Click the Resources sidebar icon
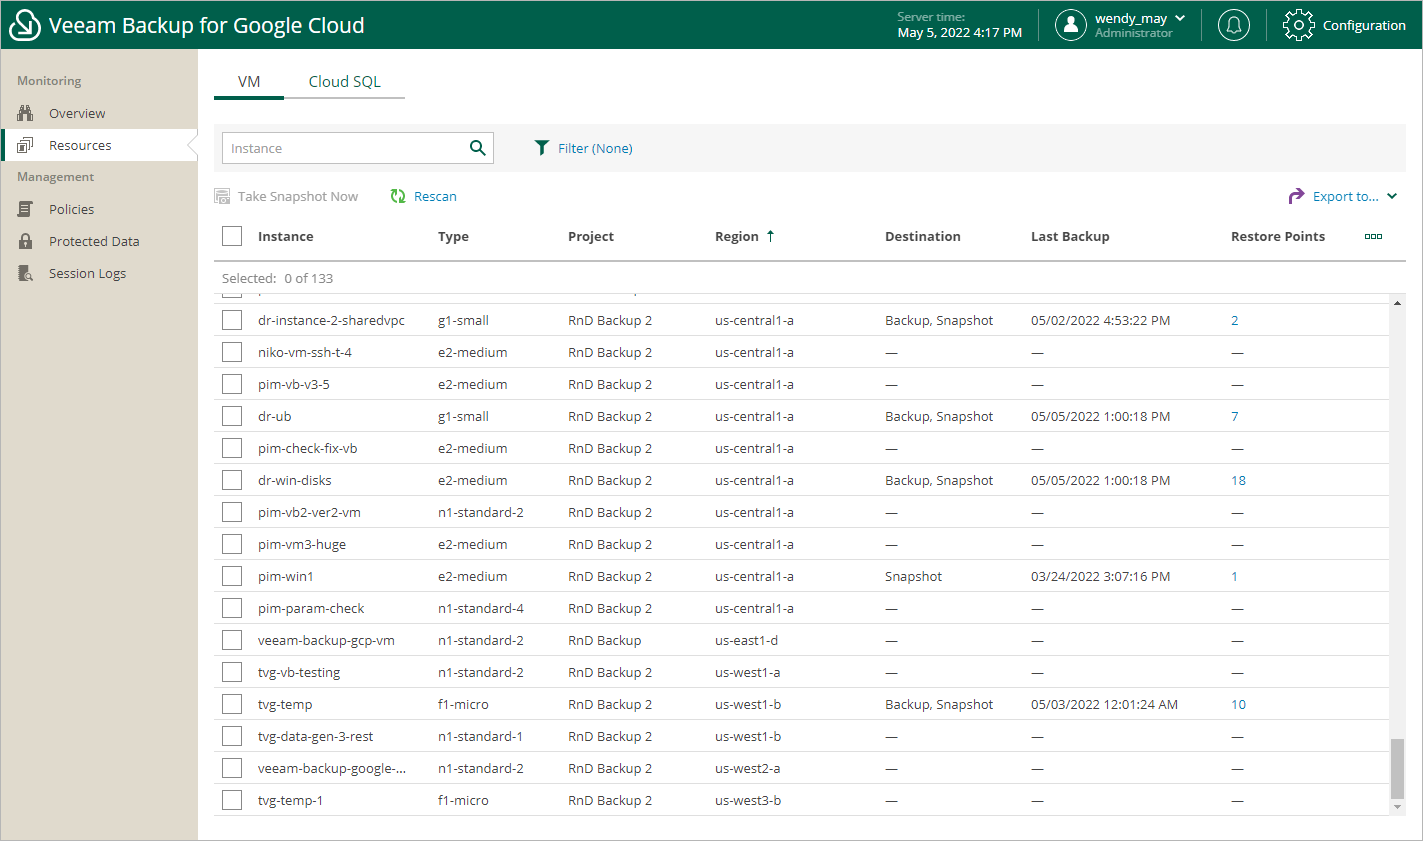This screenshot has width=1423, height=841. (x=26, y=145)
